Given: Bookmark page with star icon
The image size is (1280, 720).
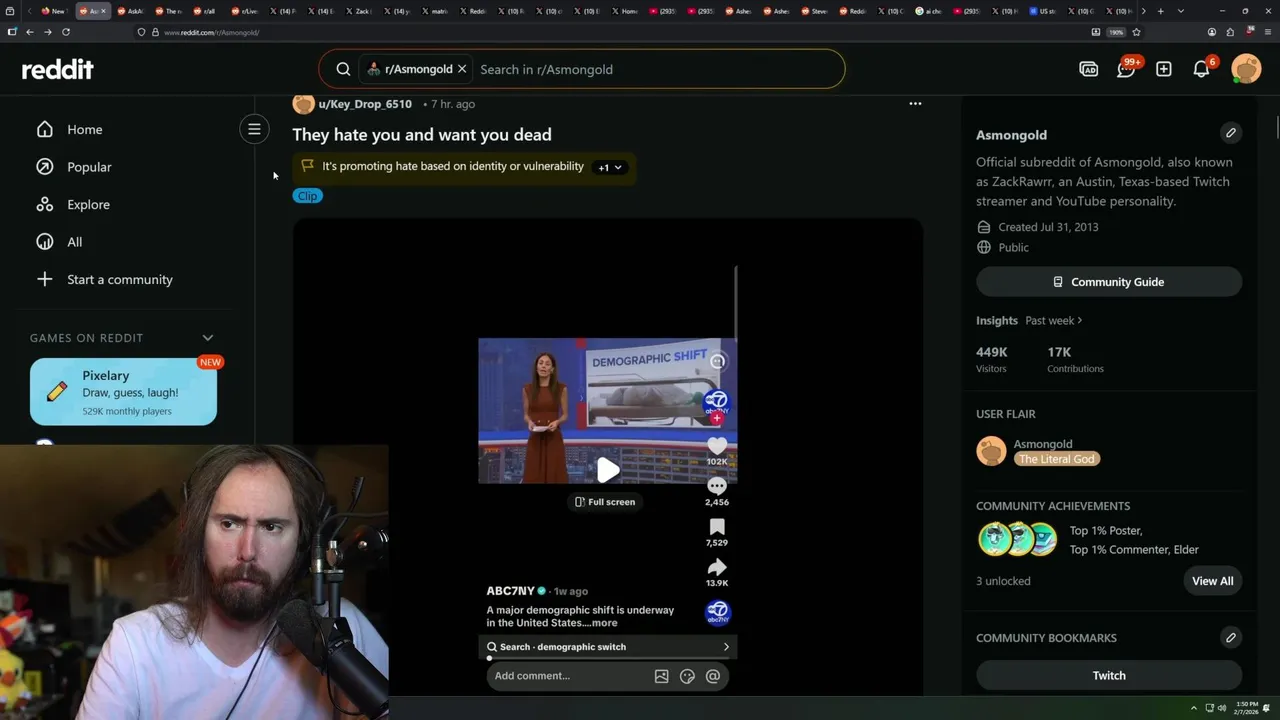Looking at the screenshot, I should click(1136, 32).
